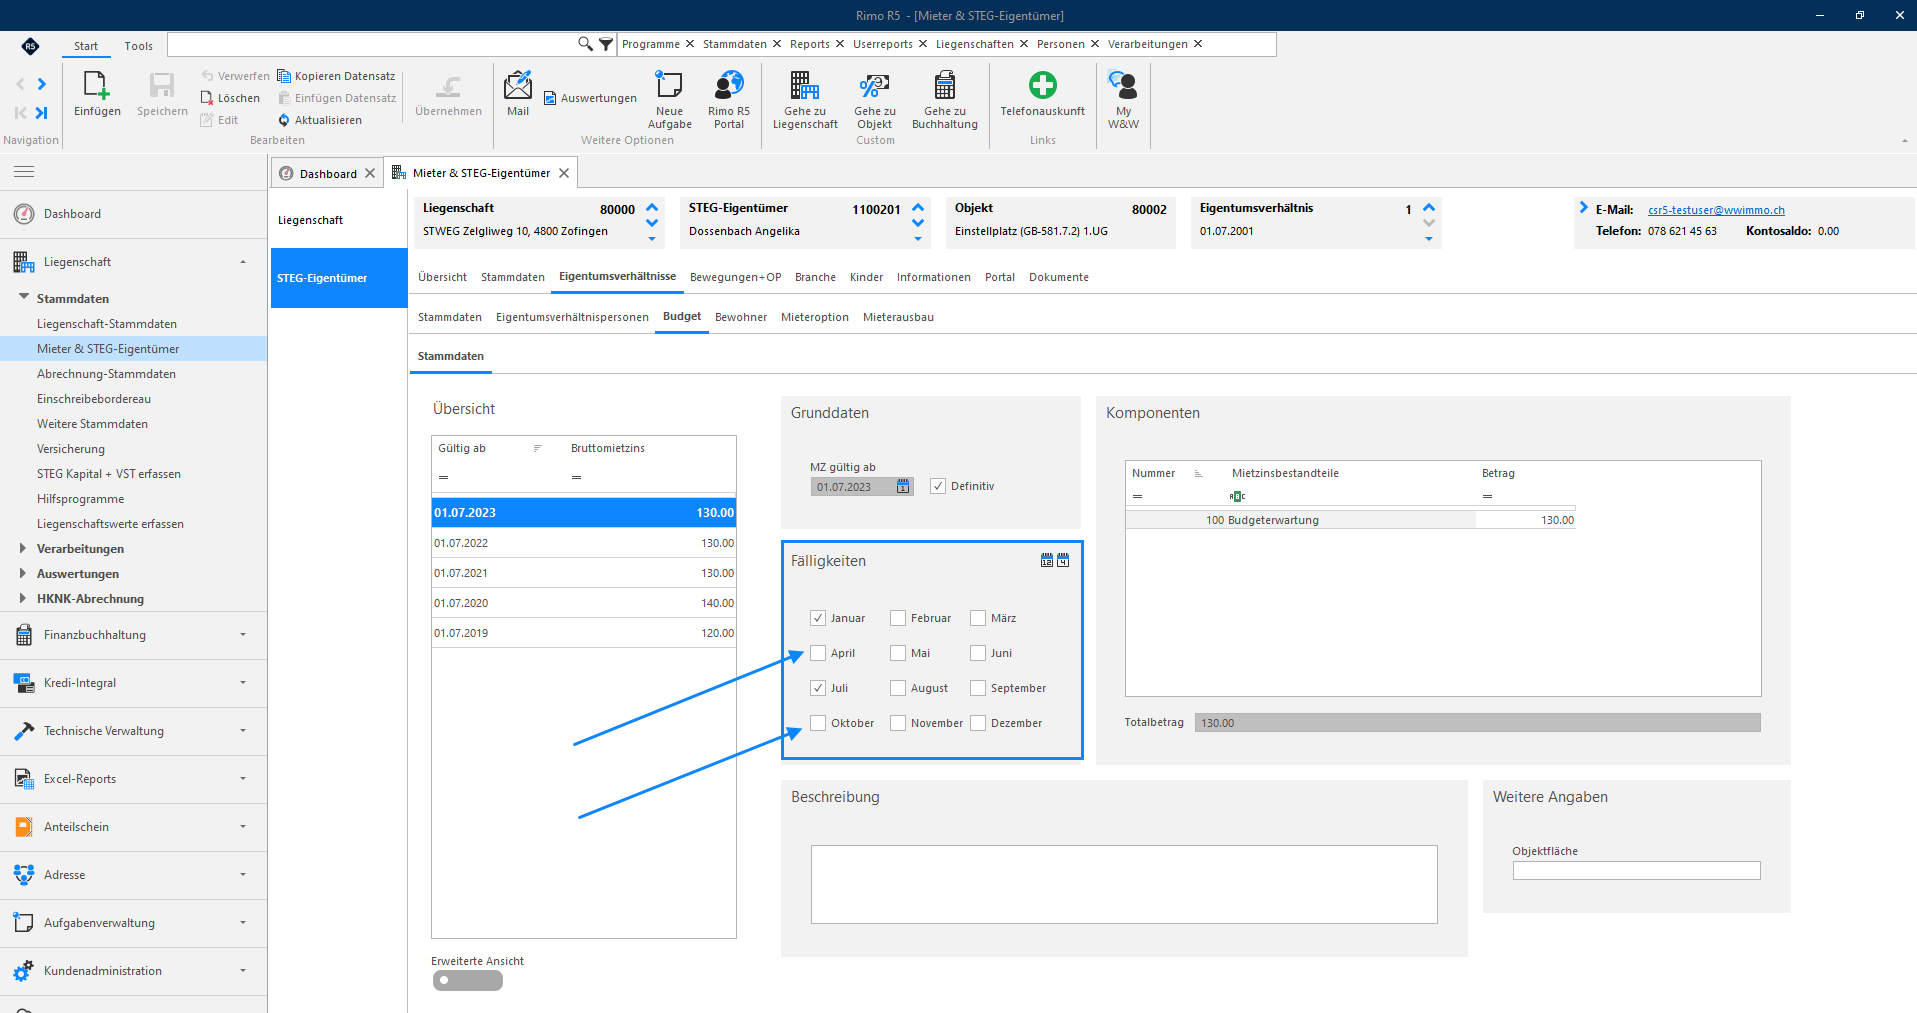This screenshot has width=1917, height=1013.
Task: Open the Mail icon
Action: pyautogui.click(x=518, y=86)
